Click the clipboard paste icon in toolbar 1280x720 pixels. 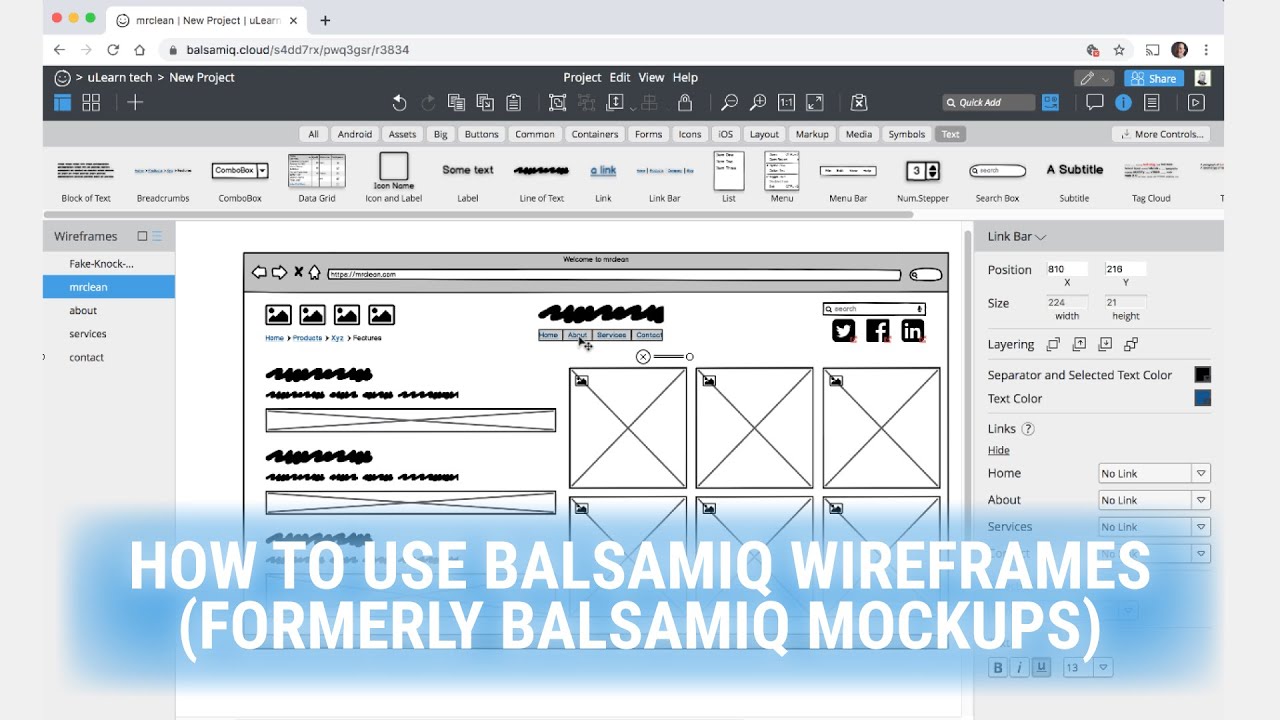pos(514,102)
